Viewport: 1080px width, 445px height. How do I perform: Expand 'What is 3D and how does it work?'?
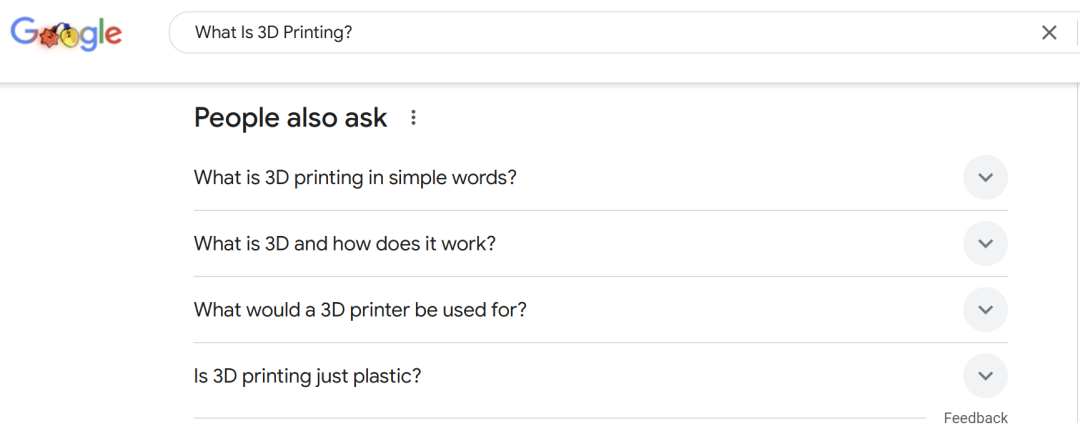click(601, 244)
